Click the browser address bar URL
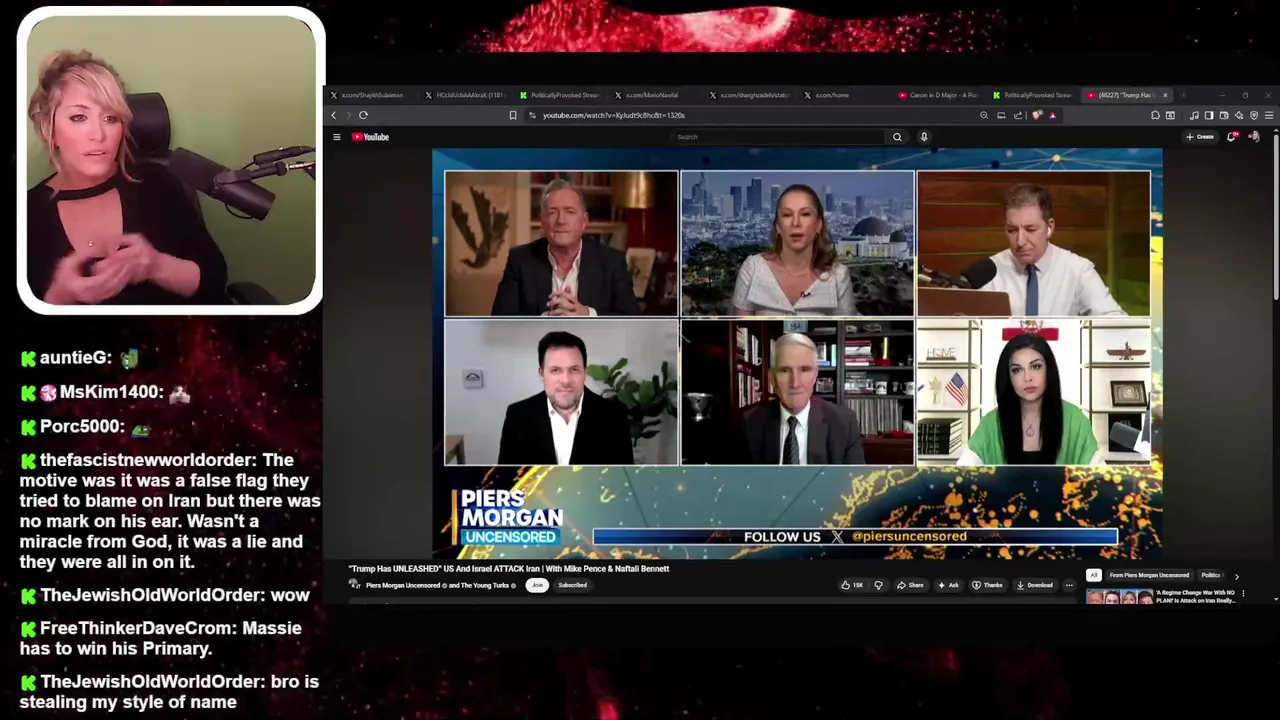 613,115
